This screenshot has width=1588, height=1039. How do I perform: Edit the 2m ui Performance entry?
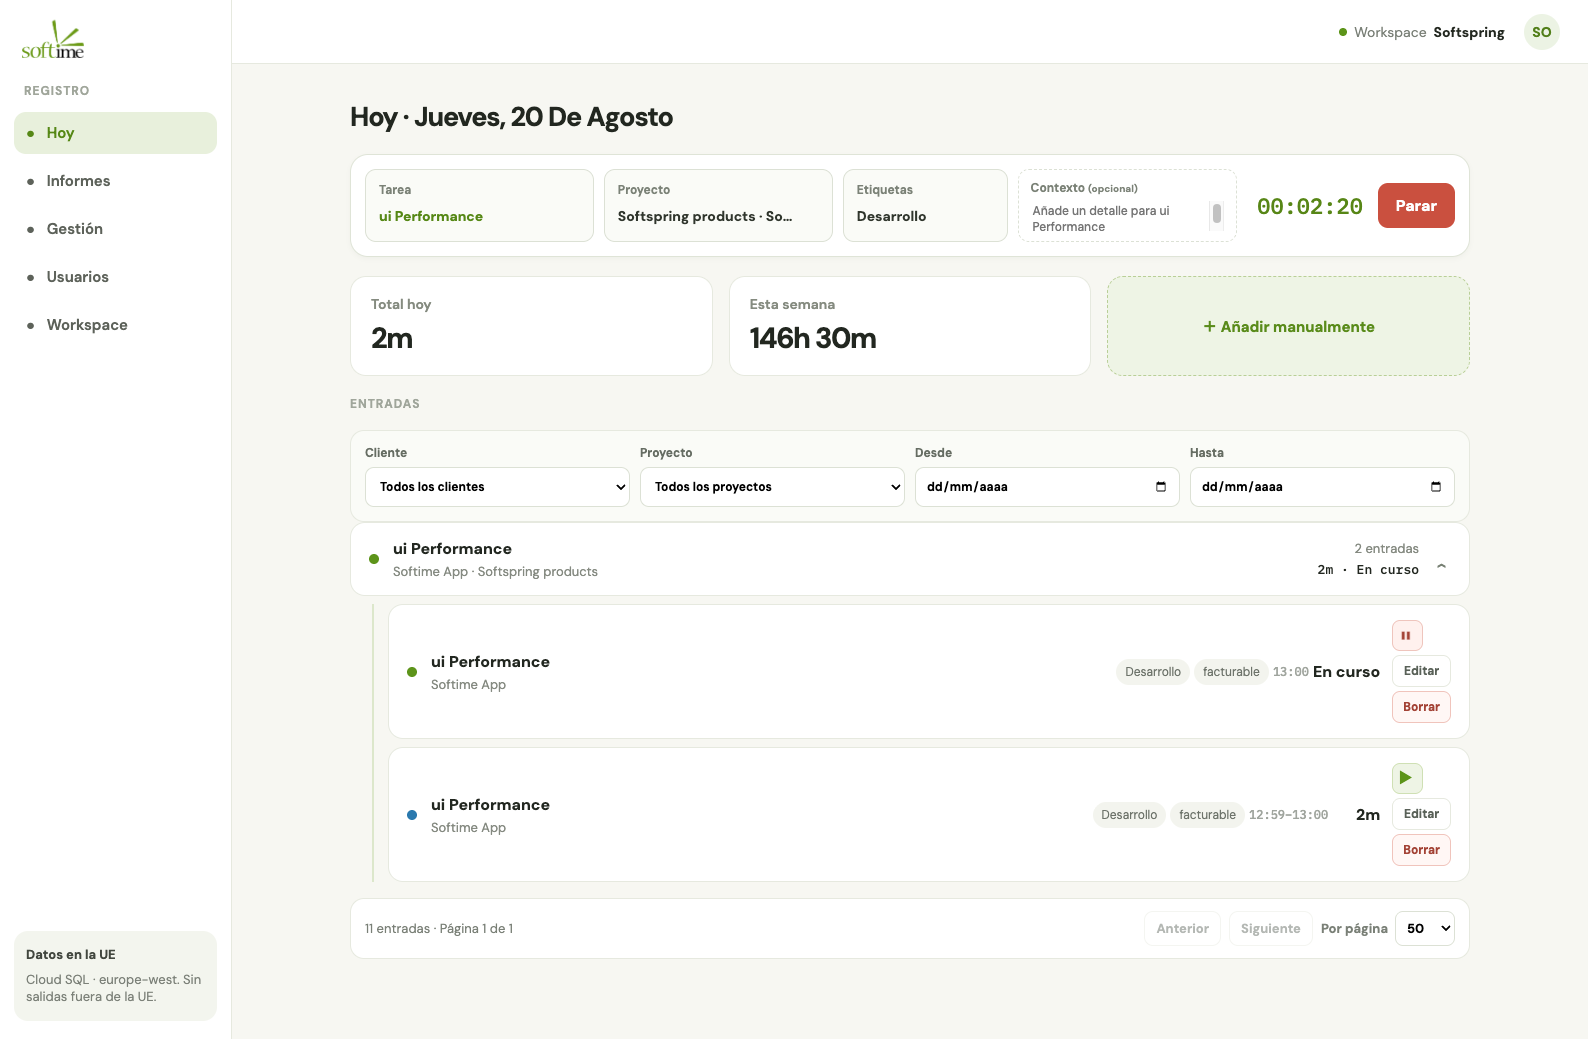pyautogui.click(x=1421, y=814)
